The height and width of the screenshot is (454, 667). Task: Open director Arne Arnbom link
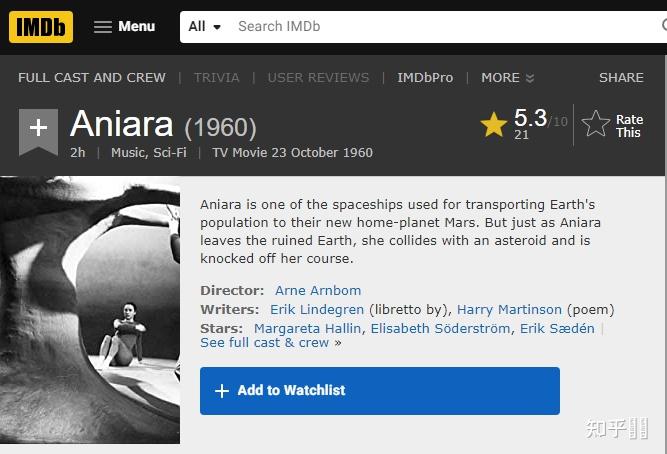pos(318,291)
